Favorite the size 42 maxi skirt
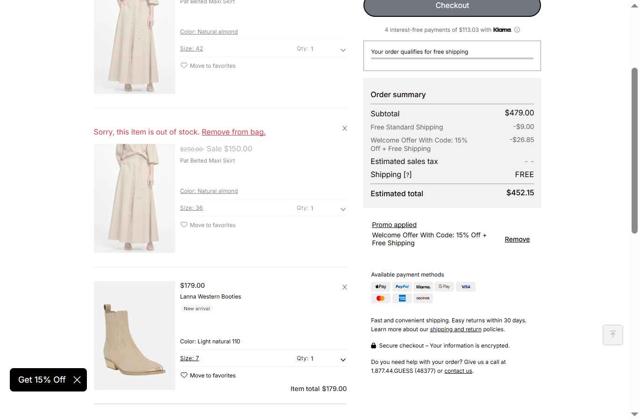This screenshot has height=420, width=640. point(208,66)
